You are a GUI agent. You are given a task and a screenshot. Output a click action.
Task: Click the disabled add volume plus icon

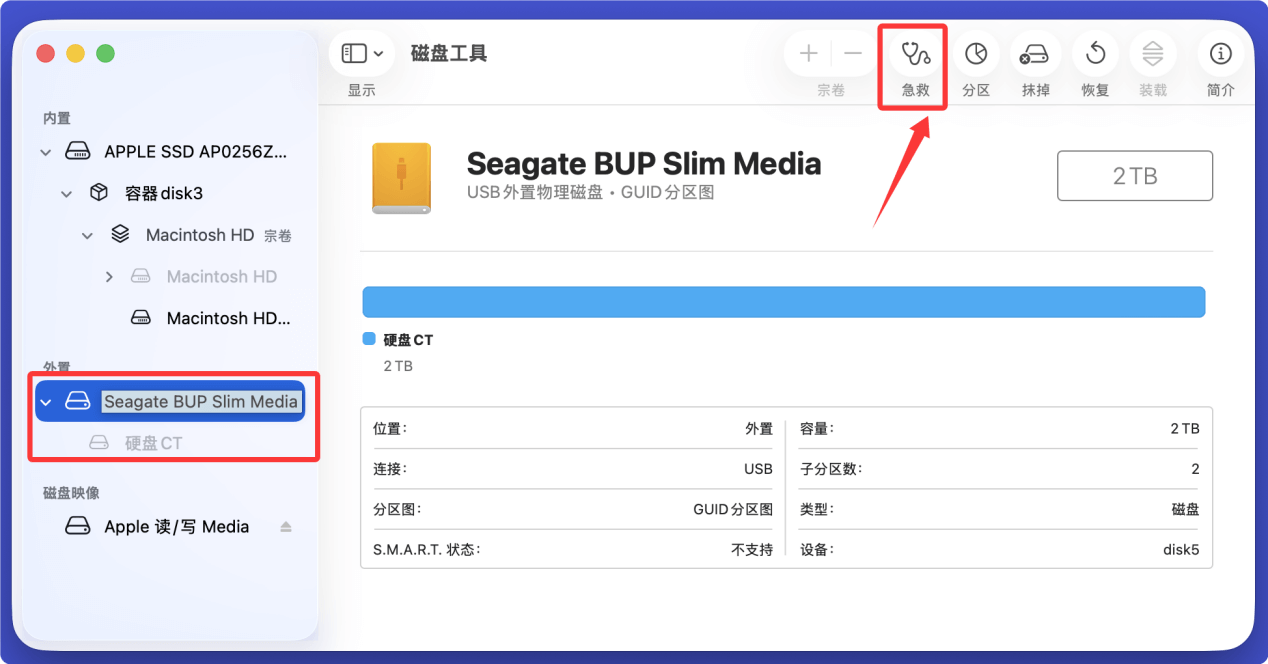coord(807,54)
